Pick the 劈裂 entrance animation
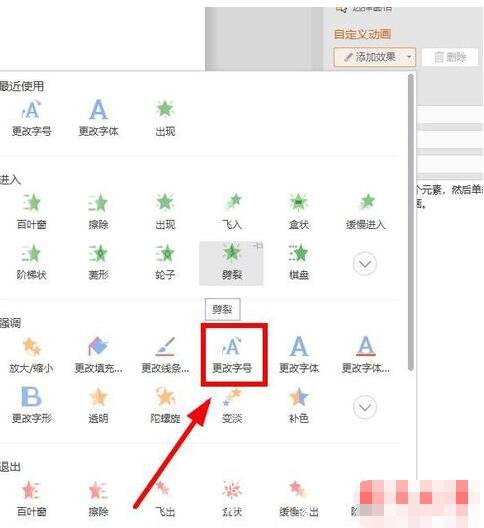Image resolution: width=484 pixels, height=528 pixels. click(x=231, y=263)
